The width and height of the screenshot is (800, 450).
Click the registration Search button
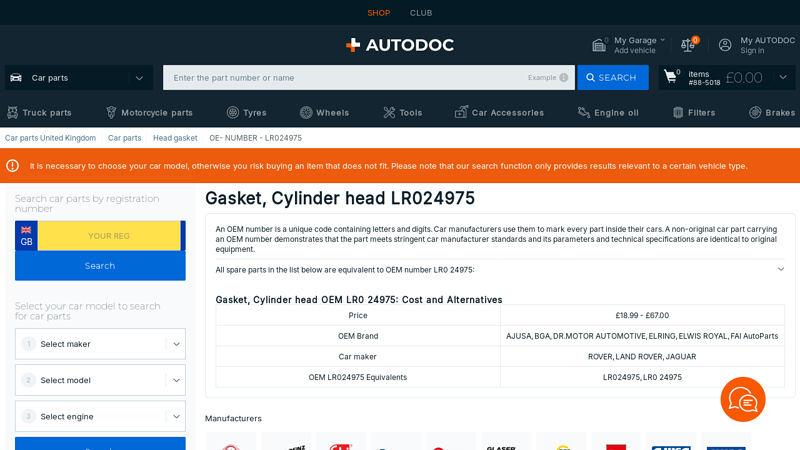(100, 266)
